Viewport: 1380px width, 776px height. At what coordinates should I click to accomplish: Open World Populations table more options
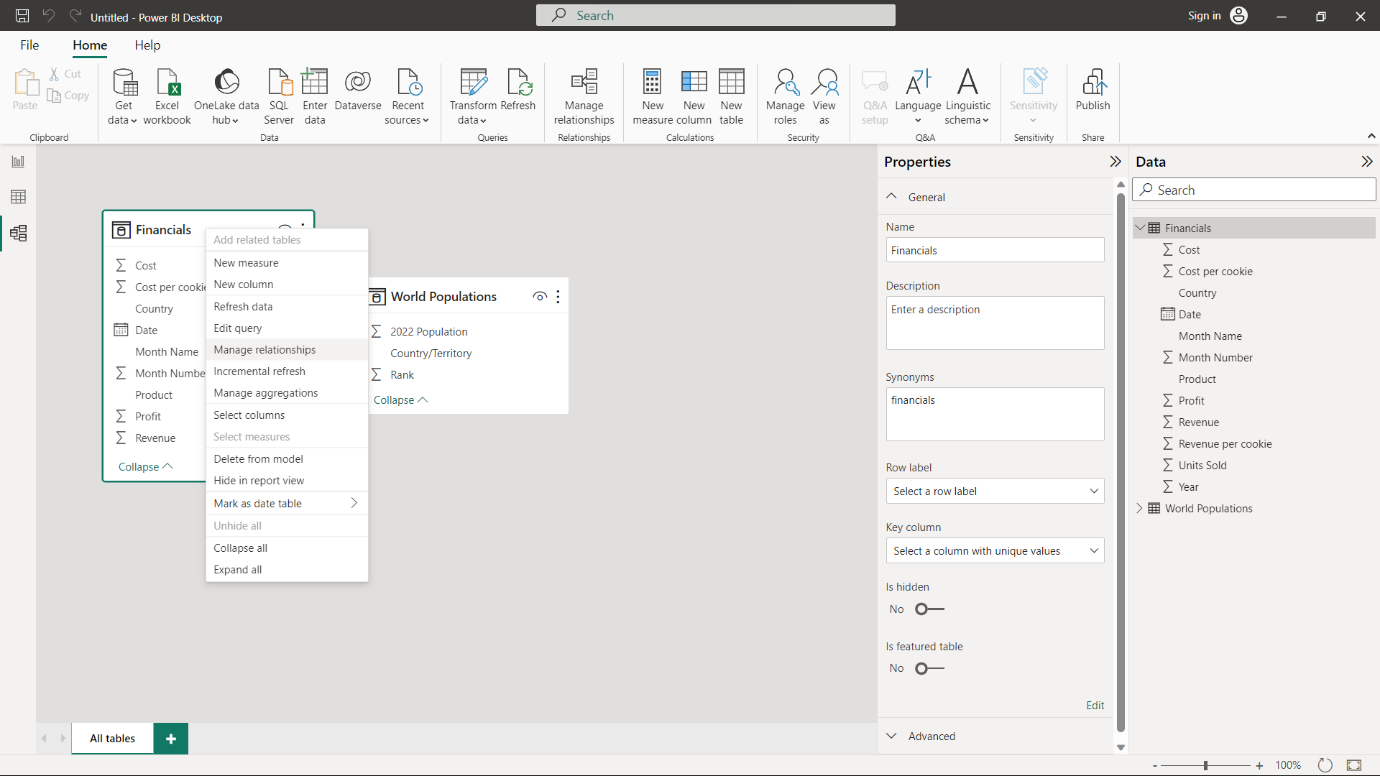coord(558,296)
